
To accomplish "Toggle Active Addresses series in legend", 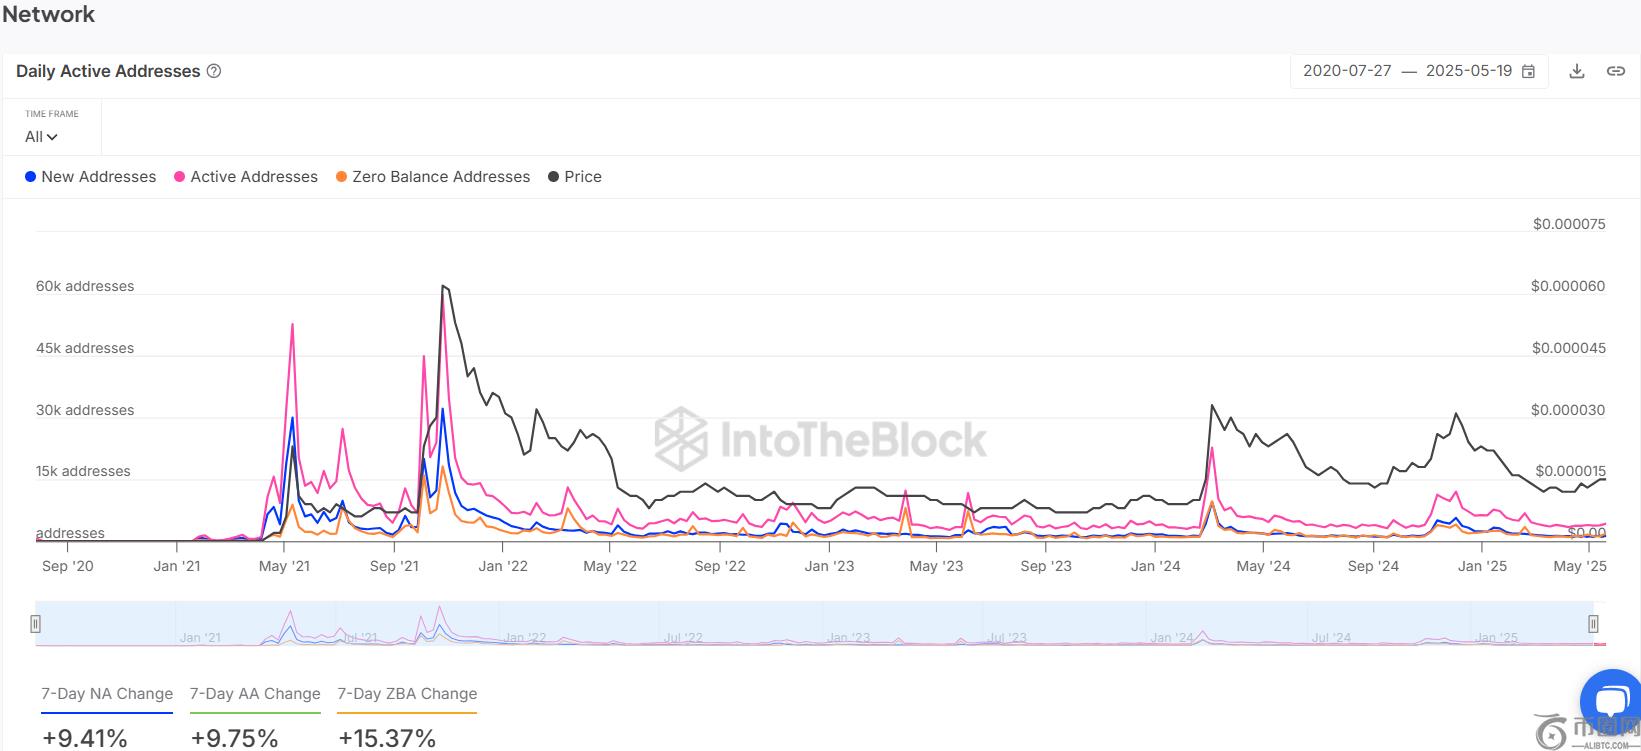I will (246, 177).
